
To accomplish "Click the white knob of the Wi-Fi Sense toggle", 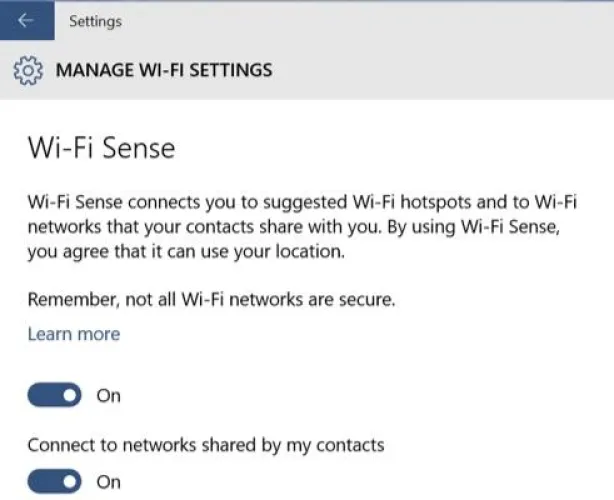I will tap(70, 396).
